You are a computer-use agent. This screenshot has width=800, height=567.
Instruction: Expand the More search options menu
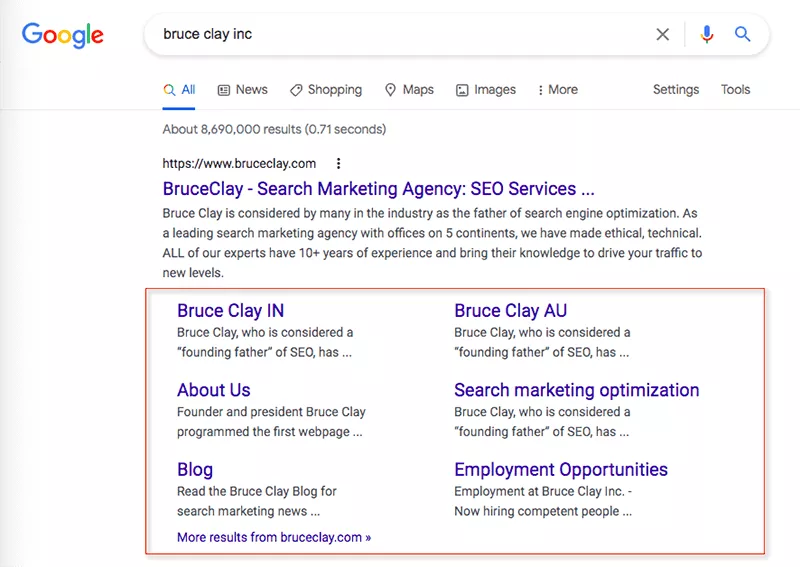point(557,90)
